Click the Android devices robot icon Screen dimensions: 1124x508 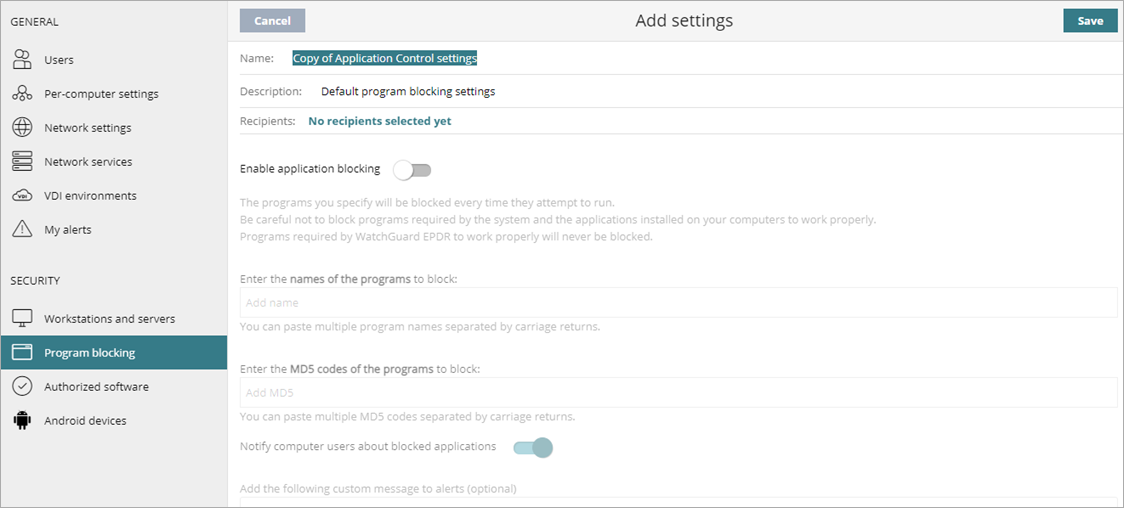(x=23, y=421)
